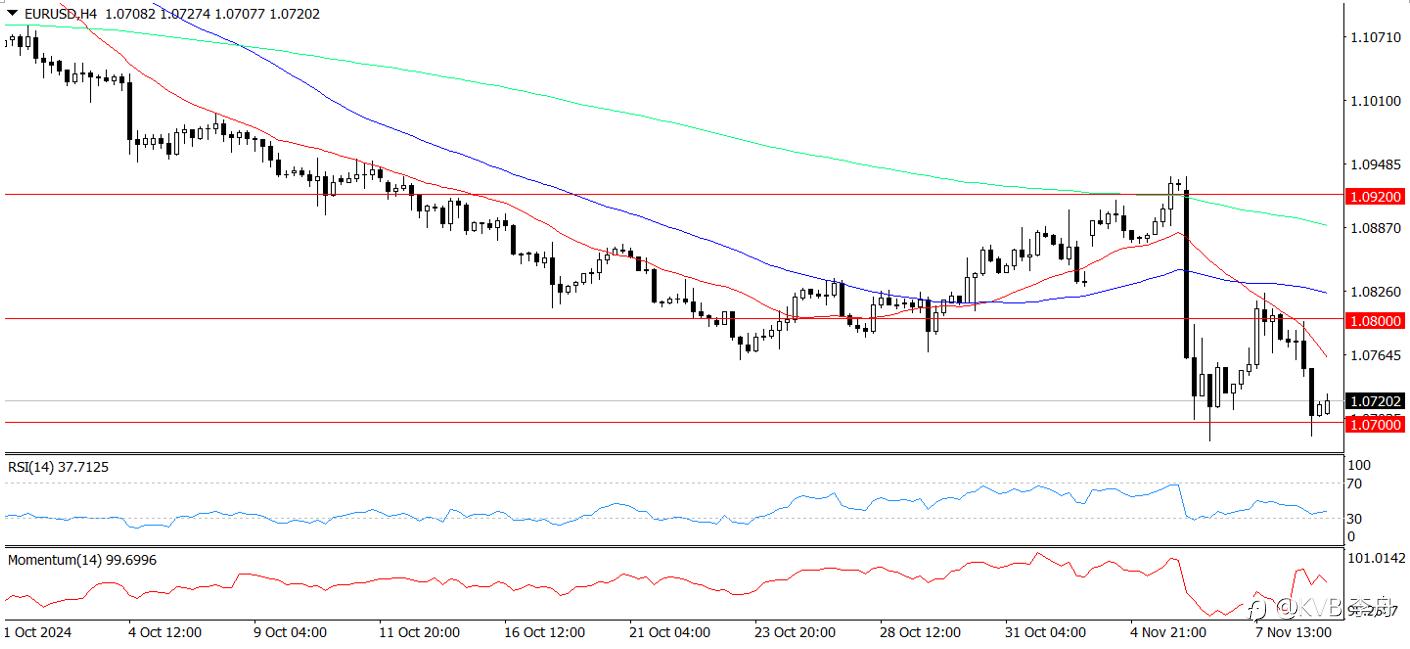Click the 1 Oct 2024 date label
Viewport: 1410px width, 649px height.
click(x=39, y=633)
